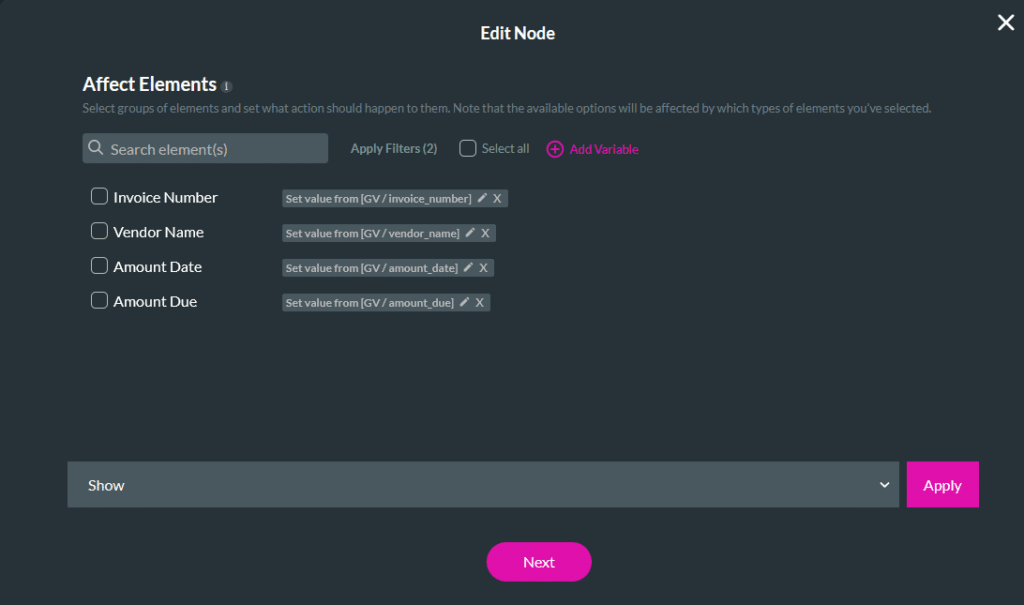The height and width of the screenshot is (605, 1024).
Task: Enable the Select all checkbox
Action: [467, 147]
